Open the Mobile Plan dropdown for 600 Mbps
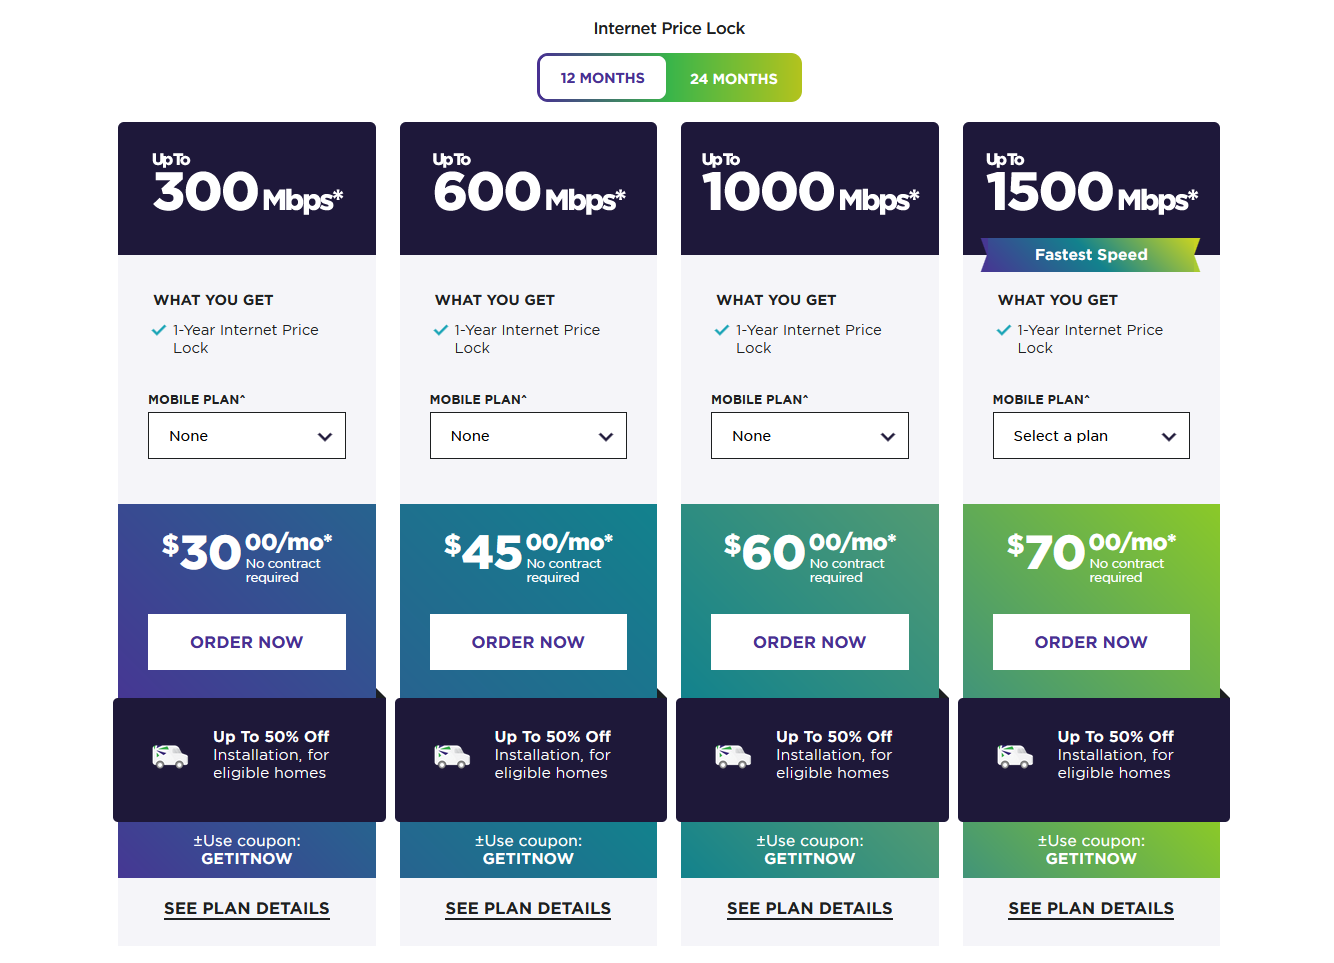 tap(528, 436)
